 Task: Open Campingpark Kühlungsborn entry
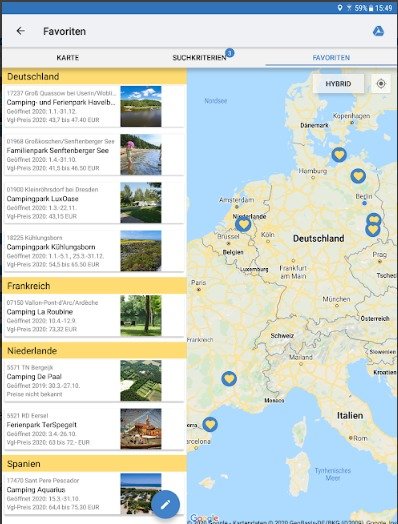coord(94,251)
